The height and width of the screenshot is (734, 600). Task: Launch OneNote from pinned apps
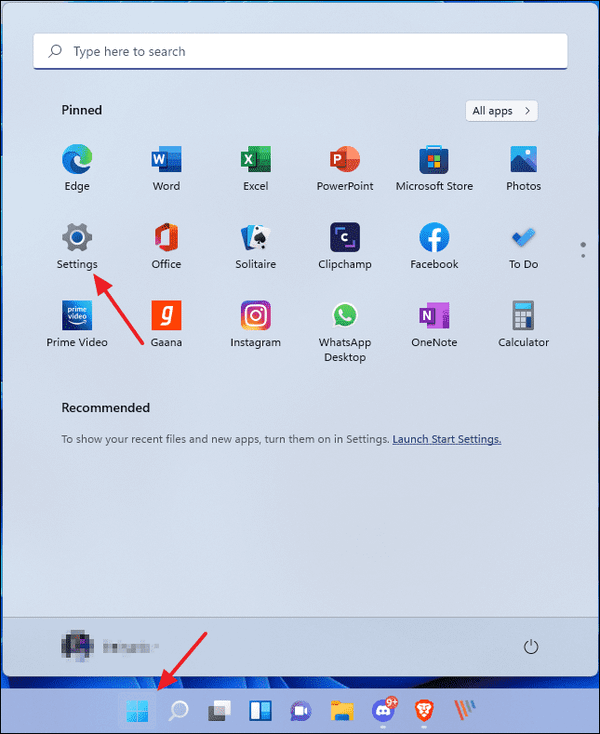pyautogui.click(x=434, y=324)
